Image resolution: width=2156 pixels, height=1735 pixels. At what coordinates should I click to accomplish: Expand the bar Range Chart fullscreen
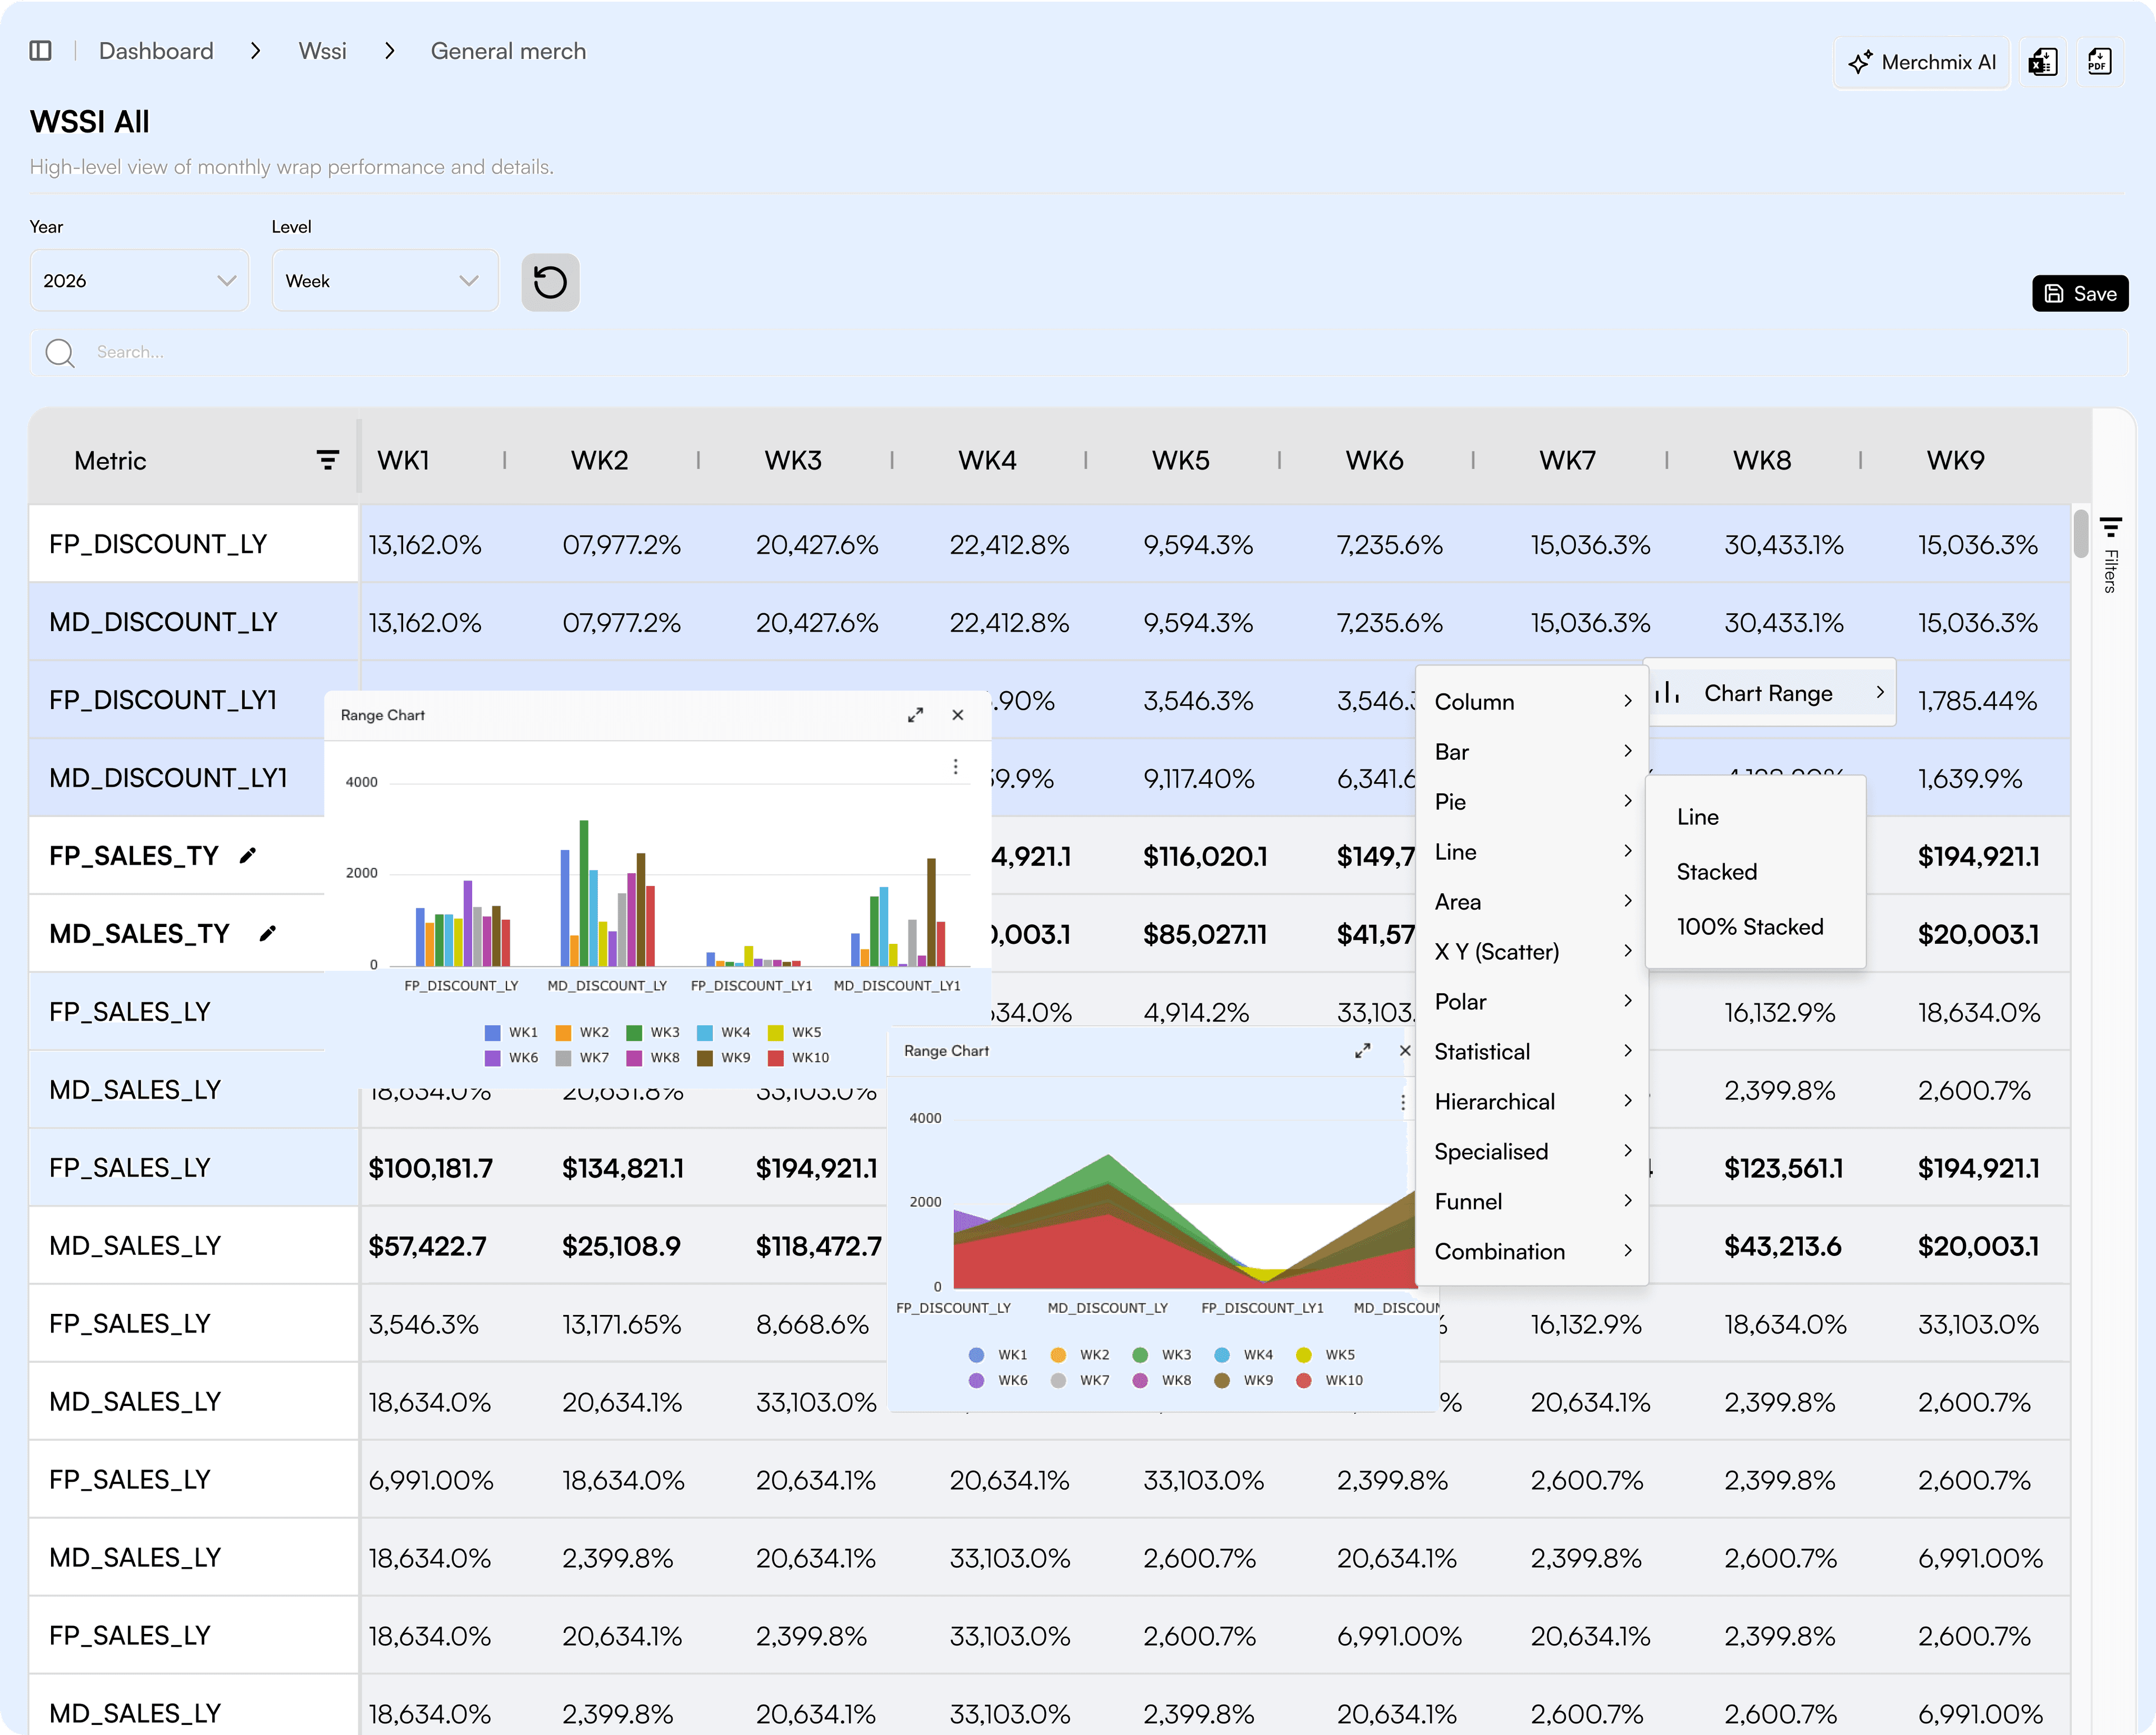(x=915, y=715)
